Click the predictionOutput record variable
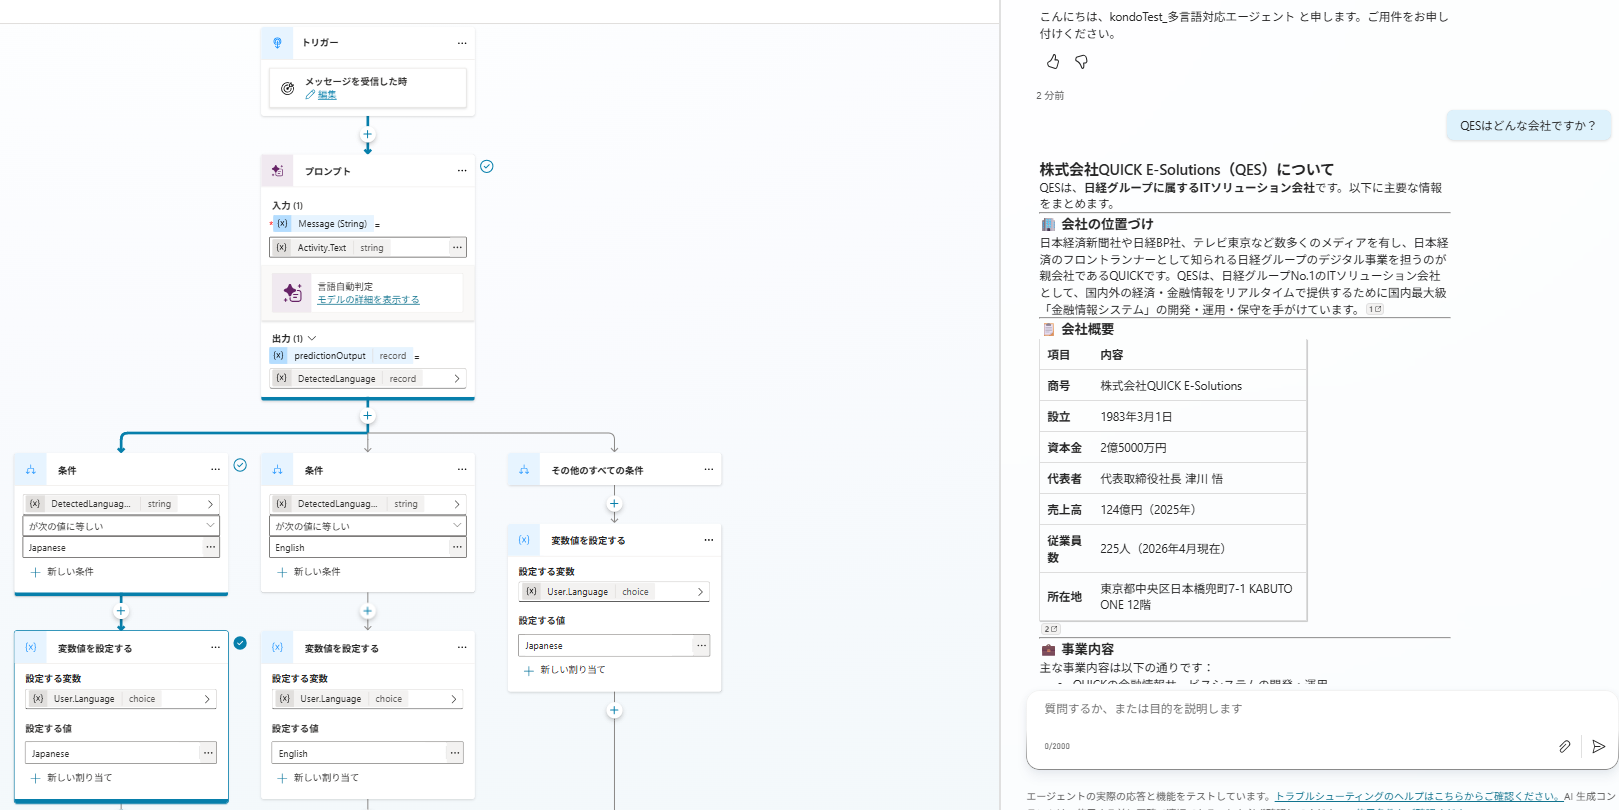 pos(343,356)
